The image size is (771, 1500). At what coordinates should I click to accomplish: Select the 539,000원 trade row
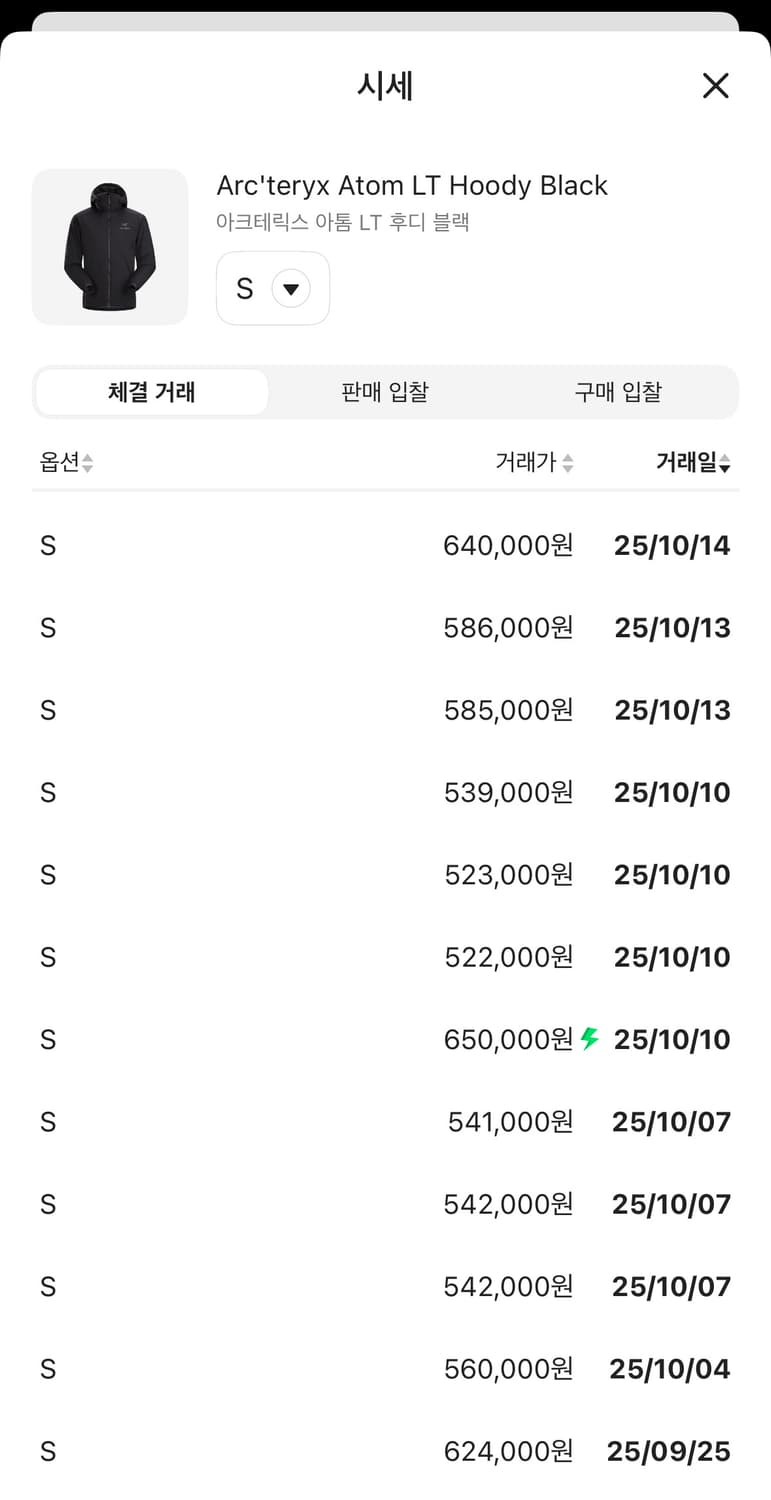(385, 793)
